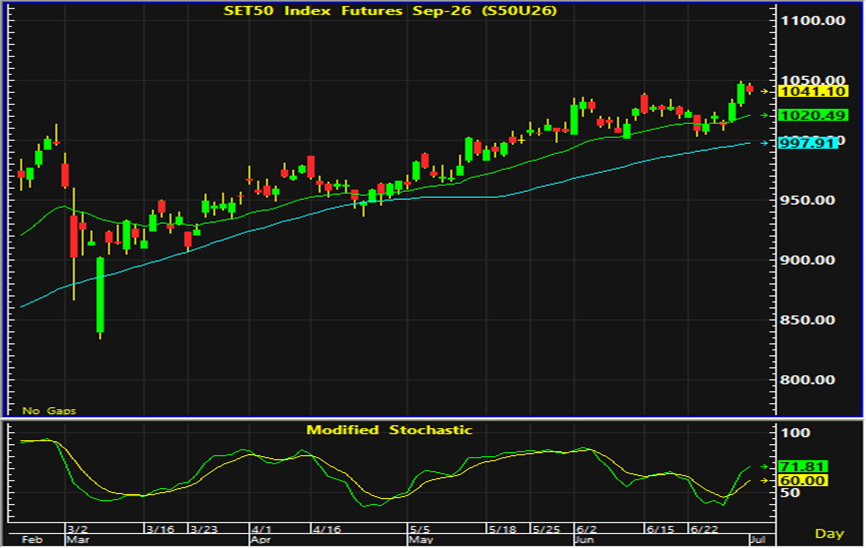Click the green arrow beside 1020.49

(x=764, y=115)
